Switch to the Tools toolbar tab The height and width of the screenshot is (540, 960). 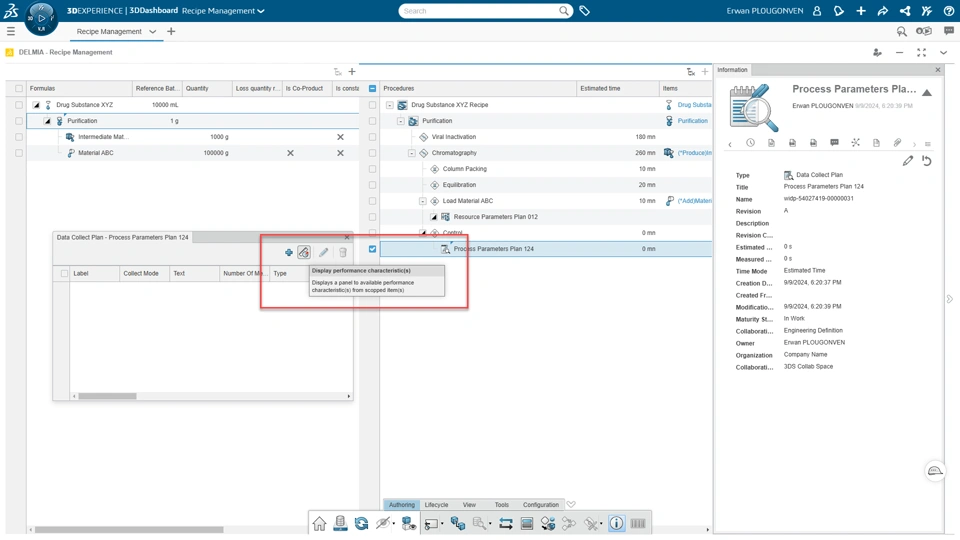[501, 504]
